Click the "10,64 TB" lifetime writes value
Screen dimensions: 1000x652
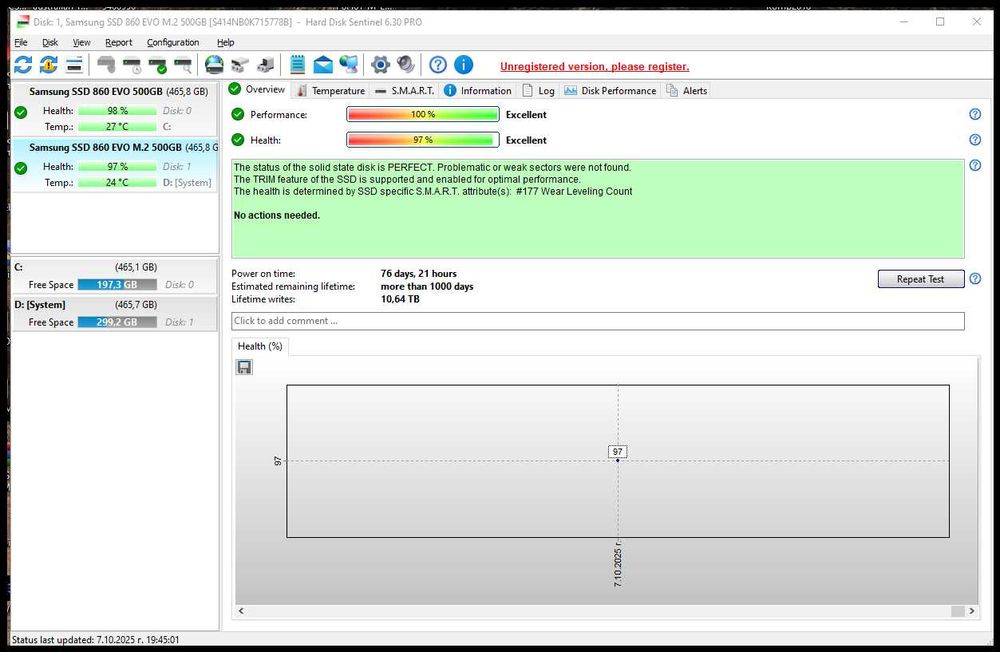click(400, 299)
